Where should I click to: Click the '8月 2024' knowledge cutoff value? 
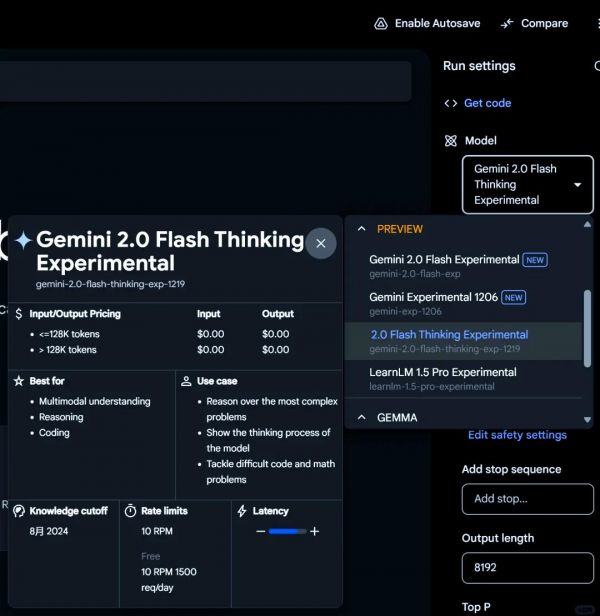click(49, 532)
